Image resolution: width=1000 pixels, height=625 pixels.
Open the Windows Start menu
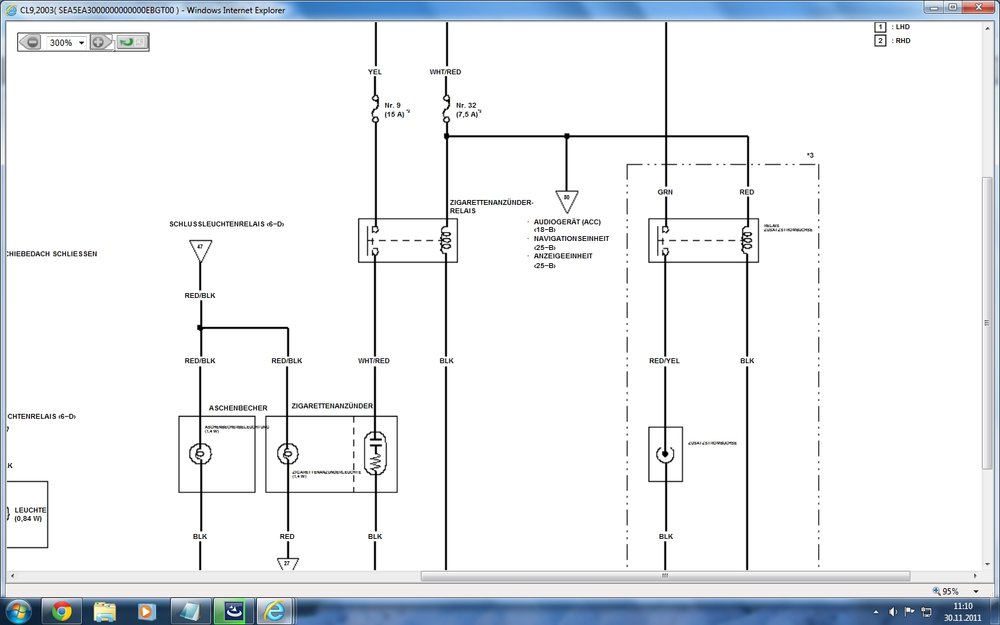click(18, 610)
